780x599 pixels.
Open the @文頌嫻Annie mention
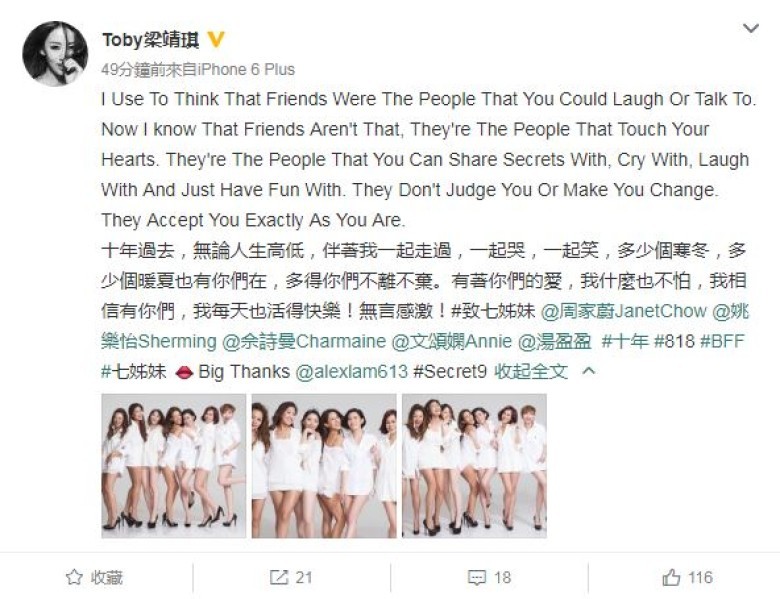(452, 341)
